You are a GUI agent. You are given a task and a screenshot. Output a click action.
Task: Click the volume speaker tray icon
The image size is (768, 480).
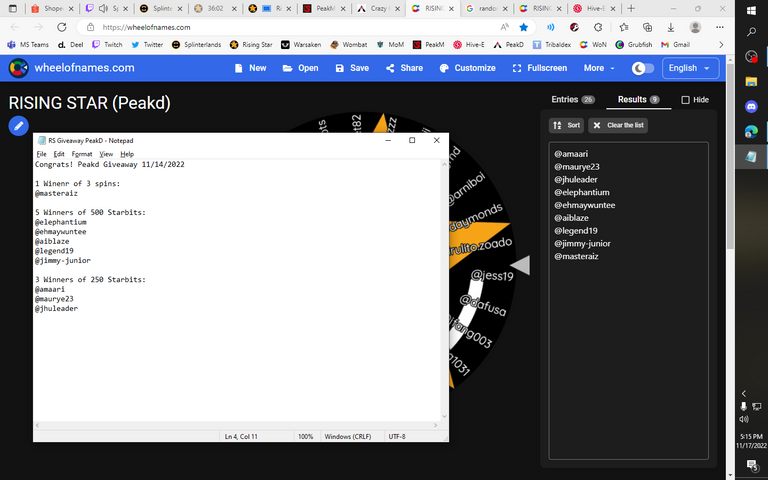(744, 419)
